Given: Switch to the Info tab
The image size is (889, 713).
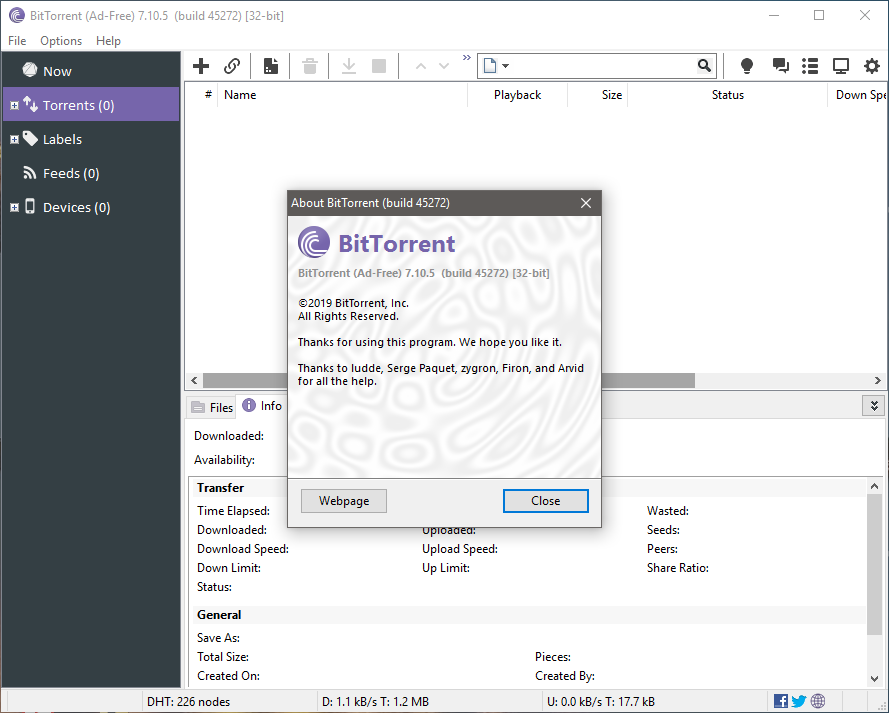Looking at the screenshot, I should point(262,406).
